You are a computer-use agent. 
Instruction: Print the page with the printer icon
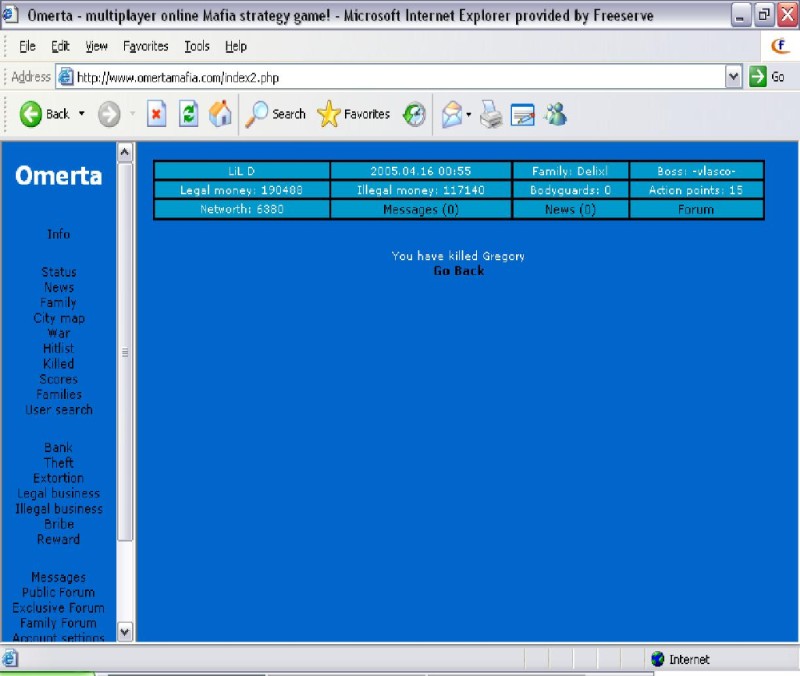tap(491, 114)
